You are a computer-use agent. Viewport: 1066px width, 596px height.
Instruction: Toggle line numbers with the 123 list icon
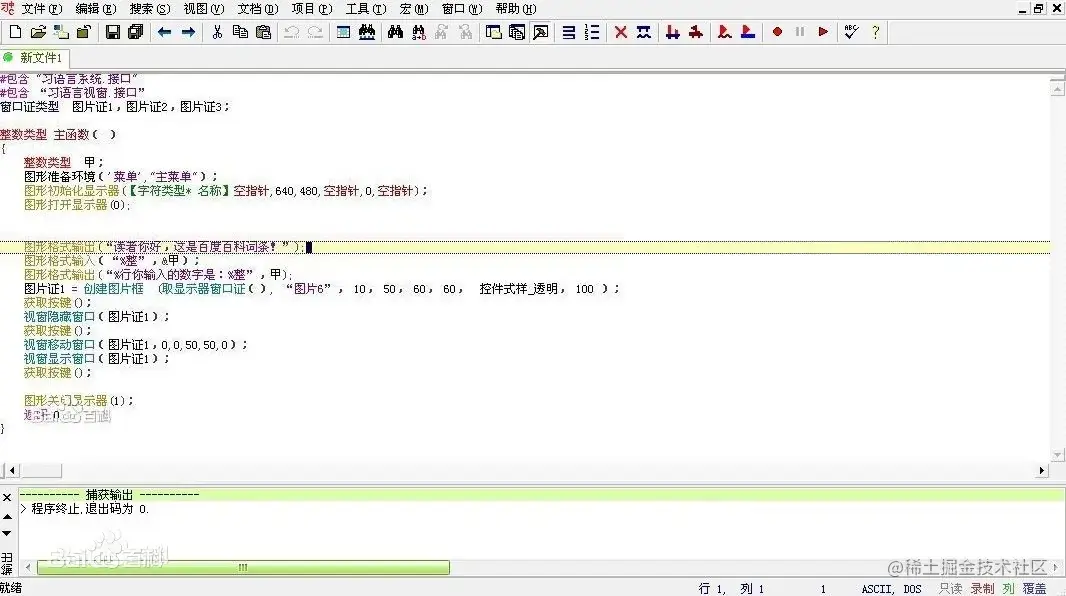(x=592, y=32)
